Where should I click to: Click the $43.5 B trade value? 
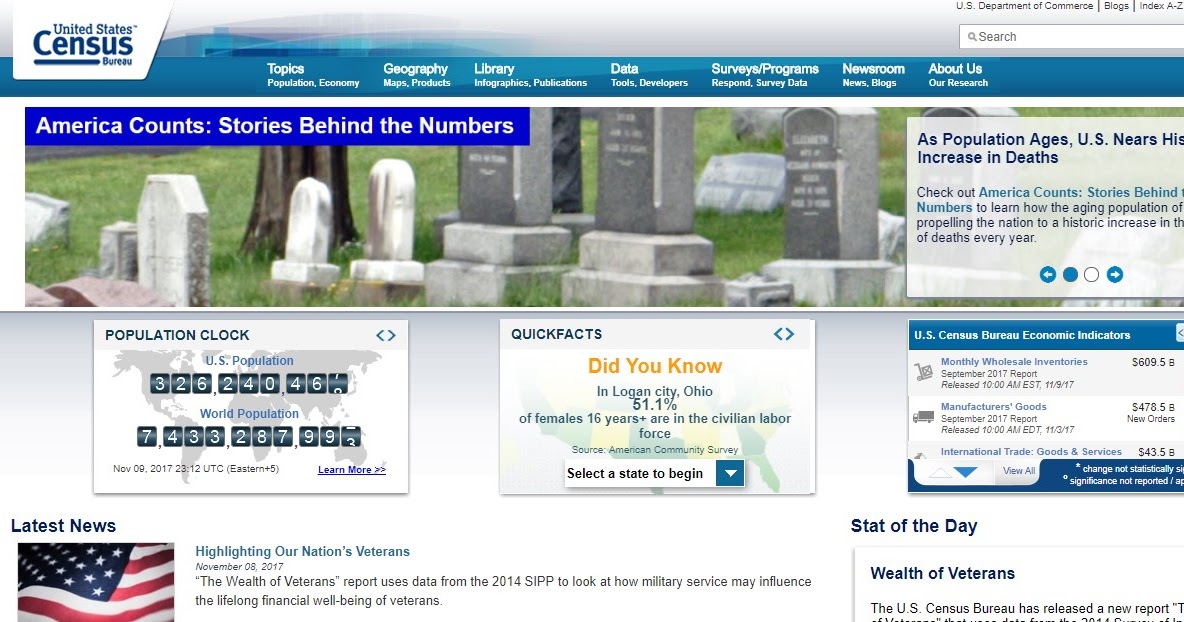click(x=1156, y=452)
